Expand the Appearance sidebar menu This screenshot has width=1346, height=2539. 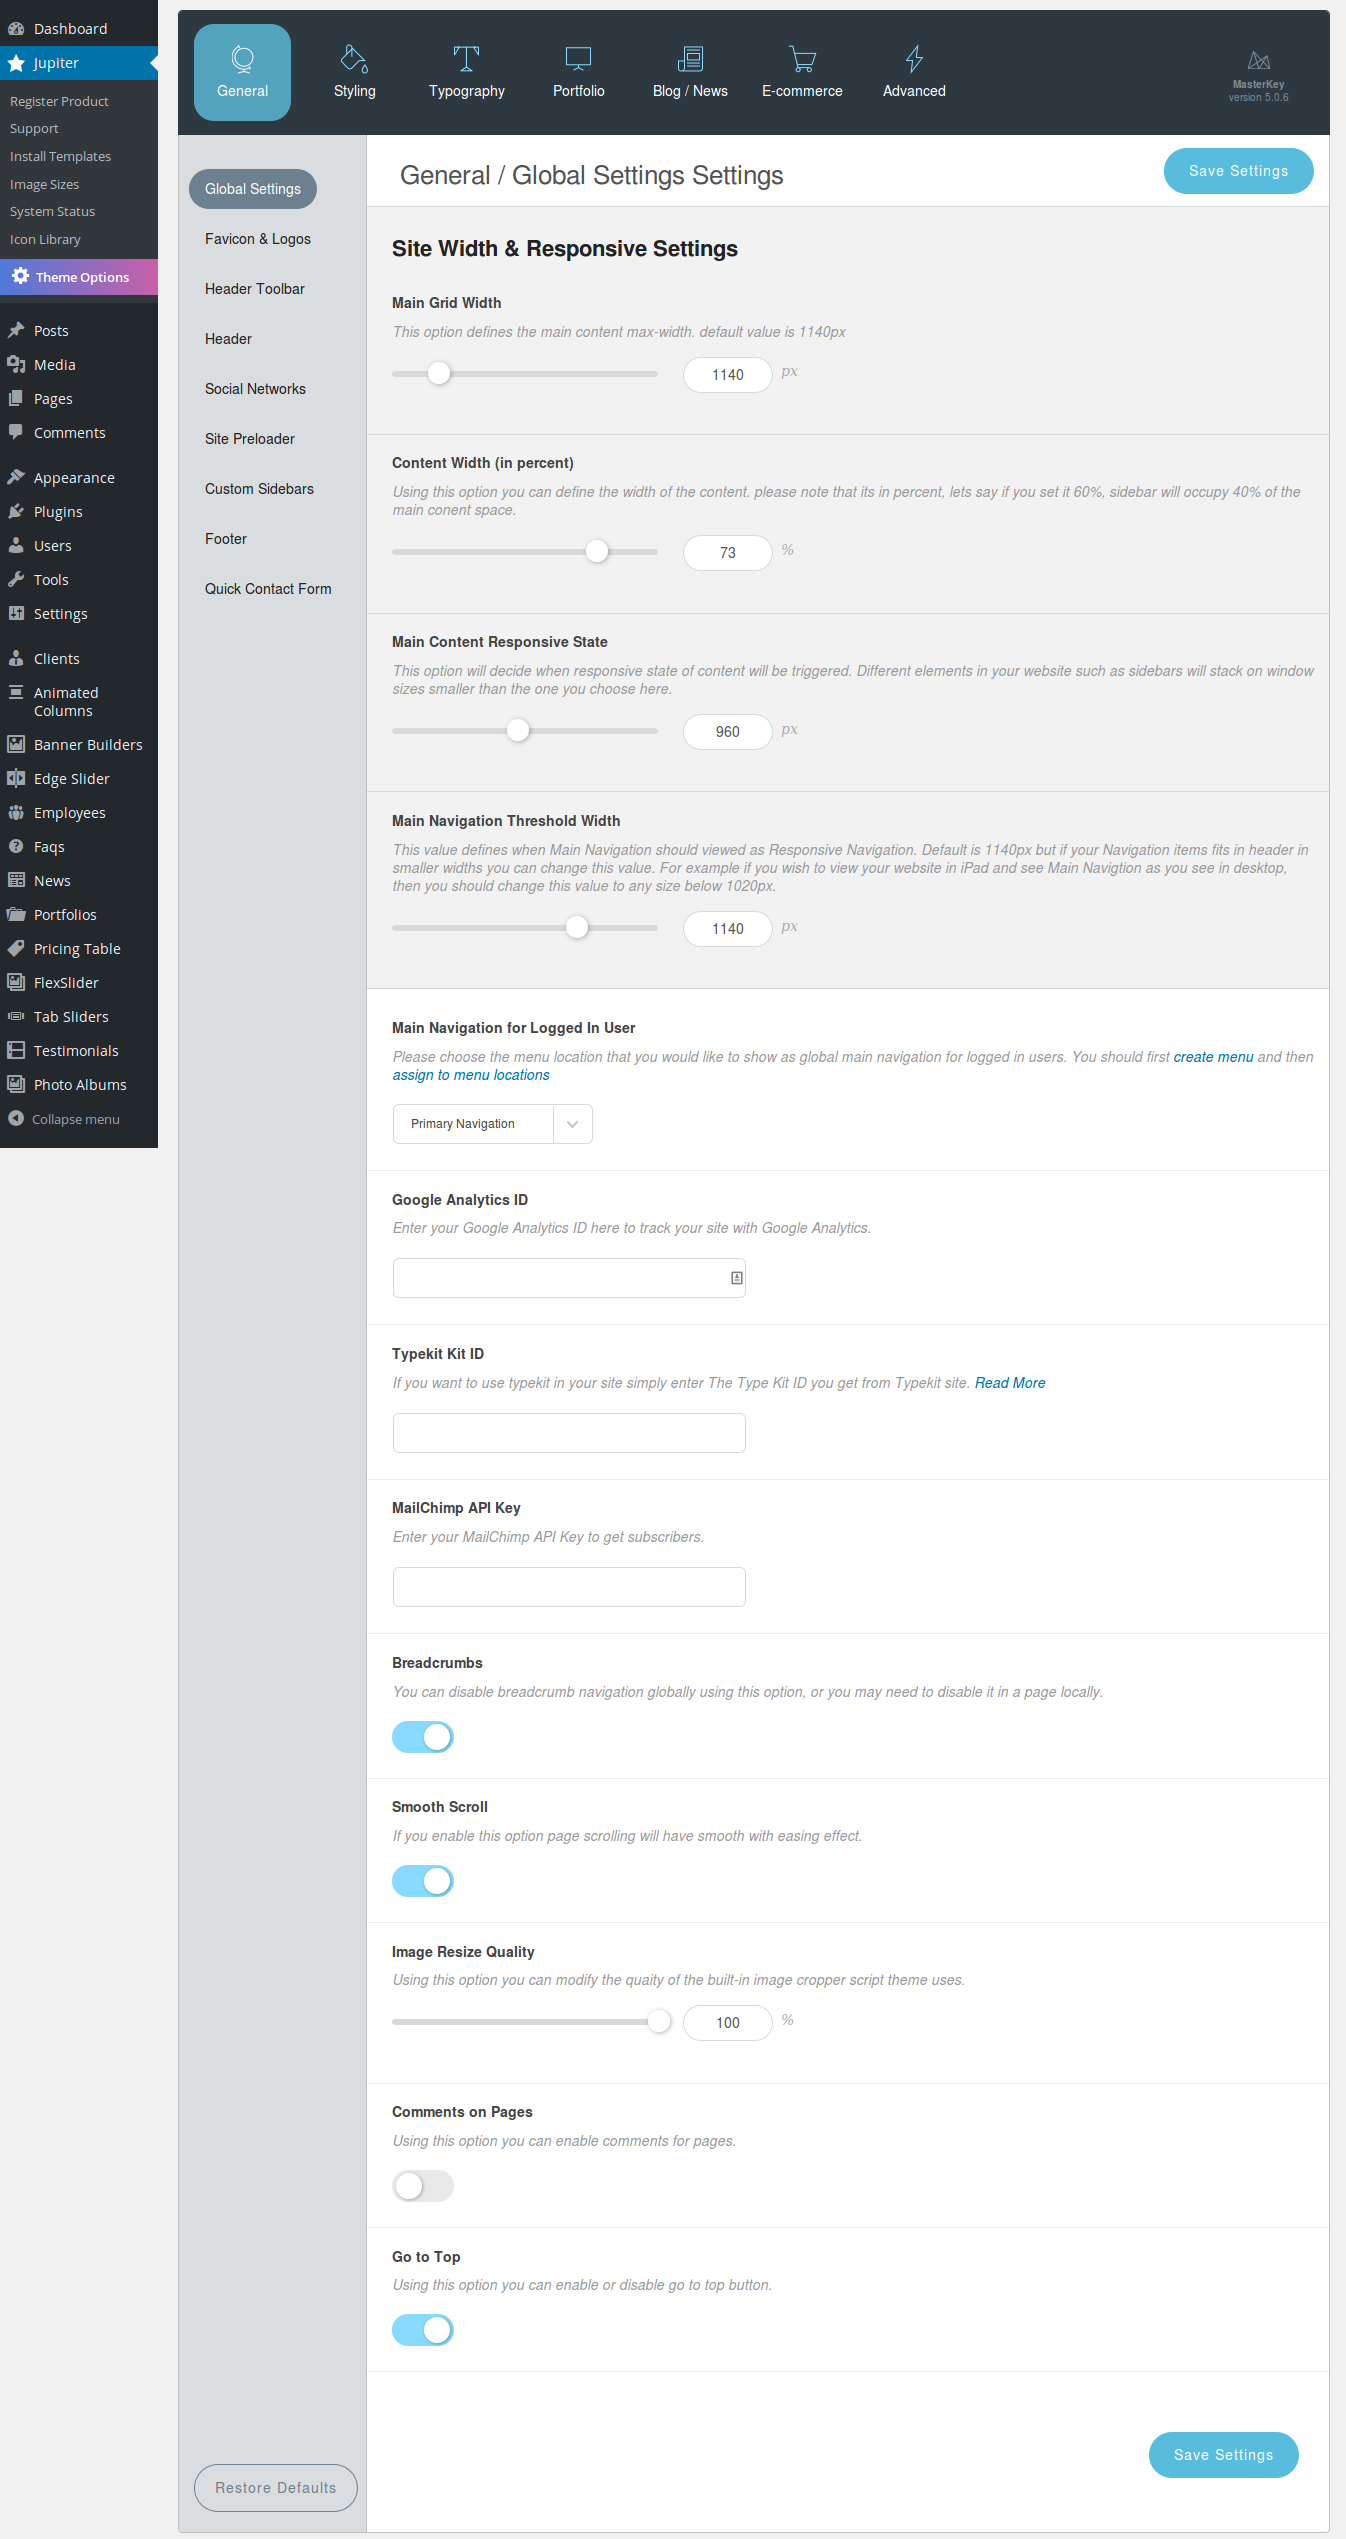point(74,478)
